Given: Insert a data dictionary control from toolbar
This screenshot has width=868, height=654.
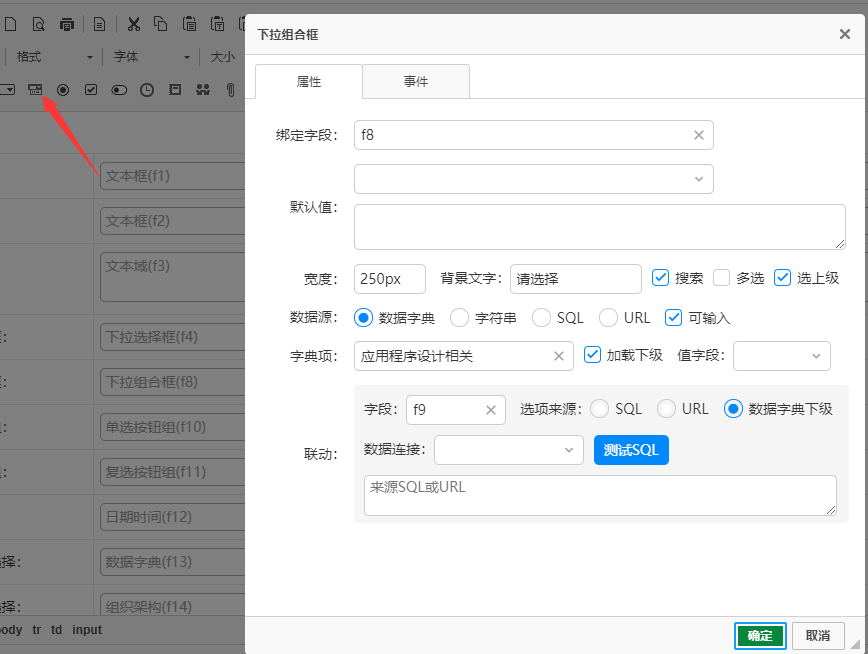Looking at the screenshot, I should point(175,89).
